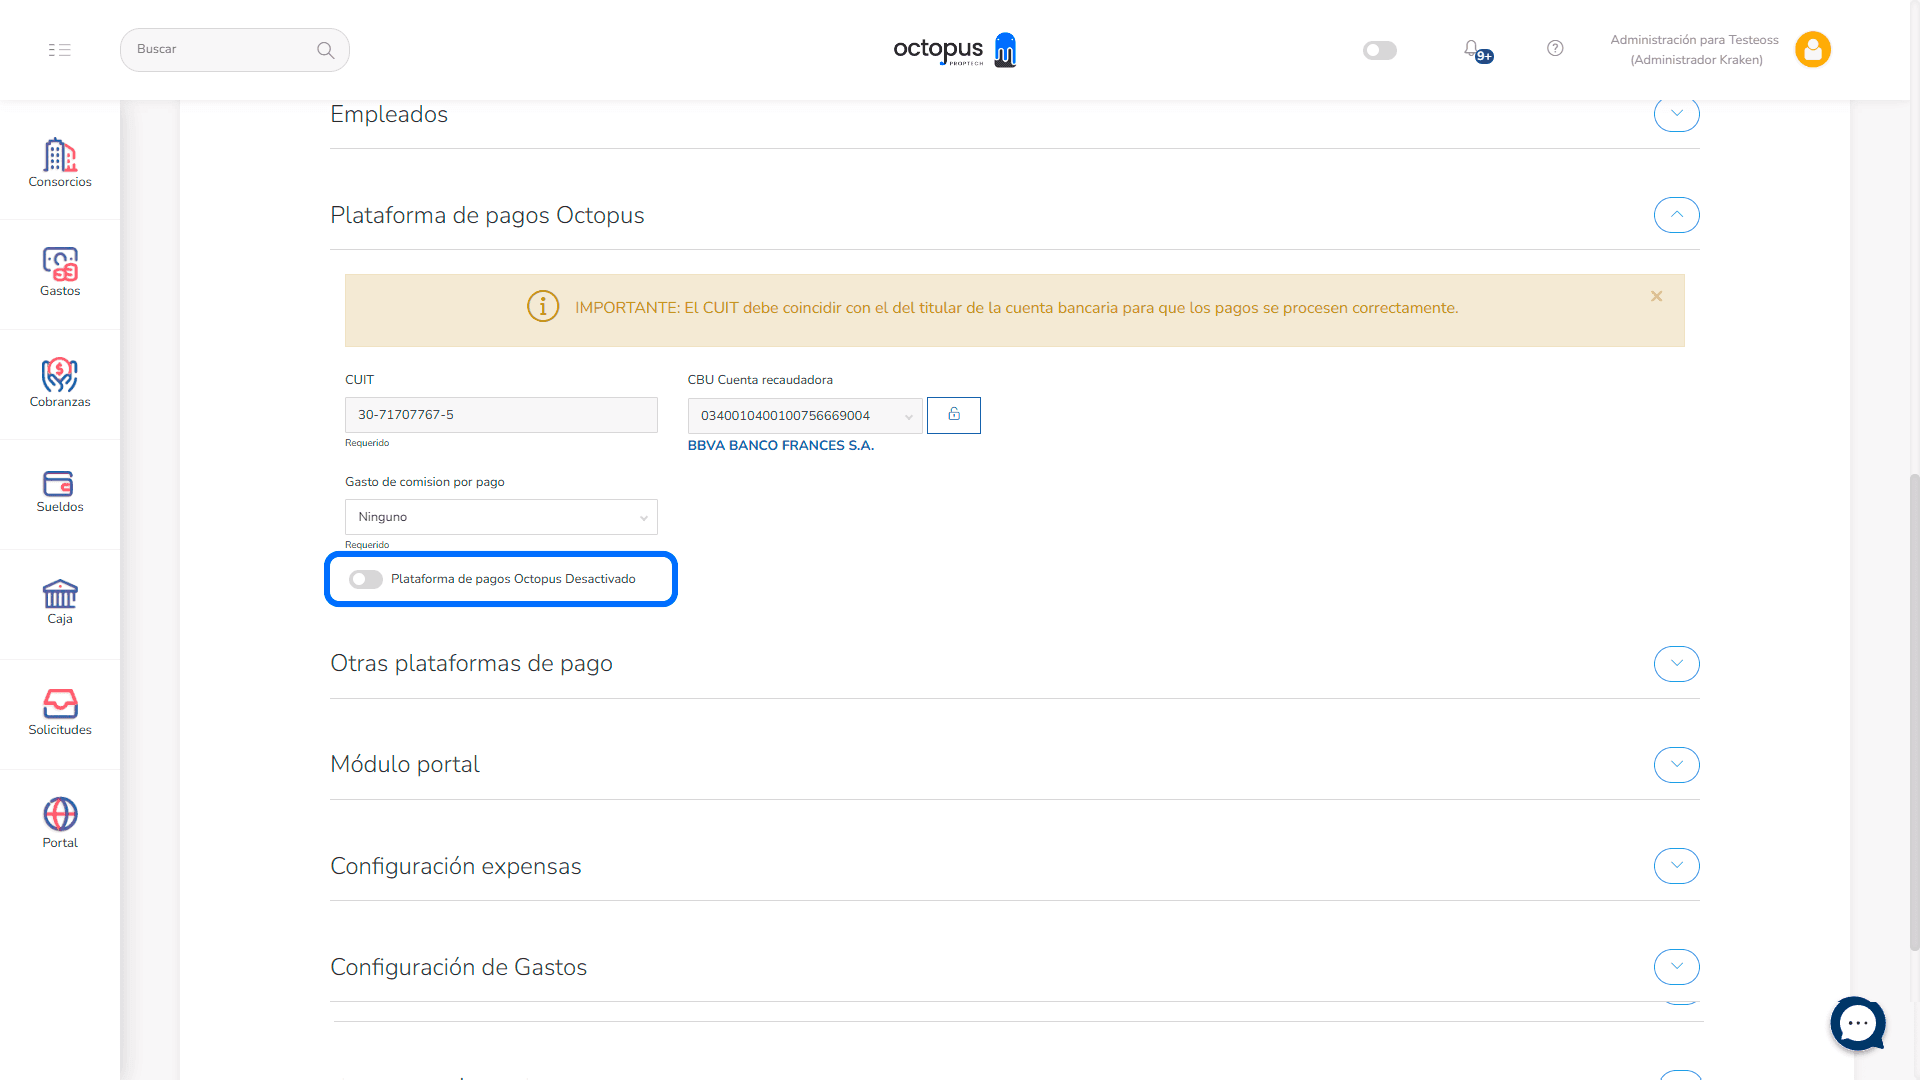This screenshot has height=1080, width=1920.
Task: Open the Sueldos wallet icon
Action: tap(60, 491)
